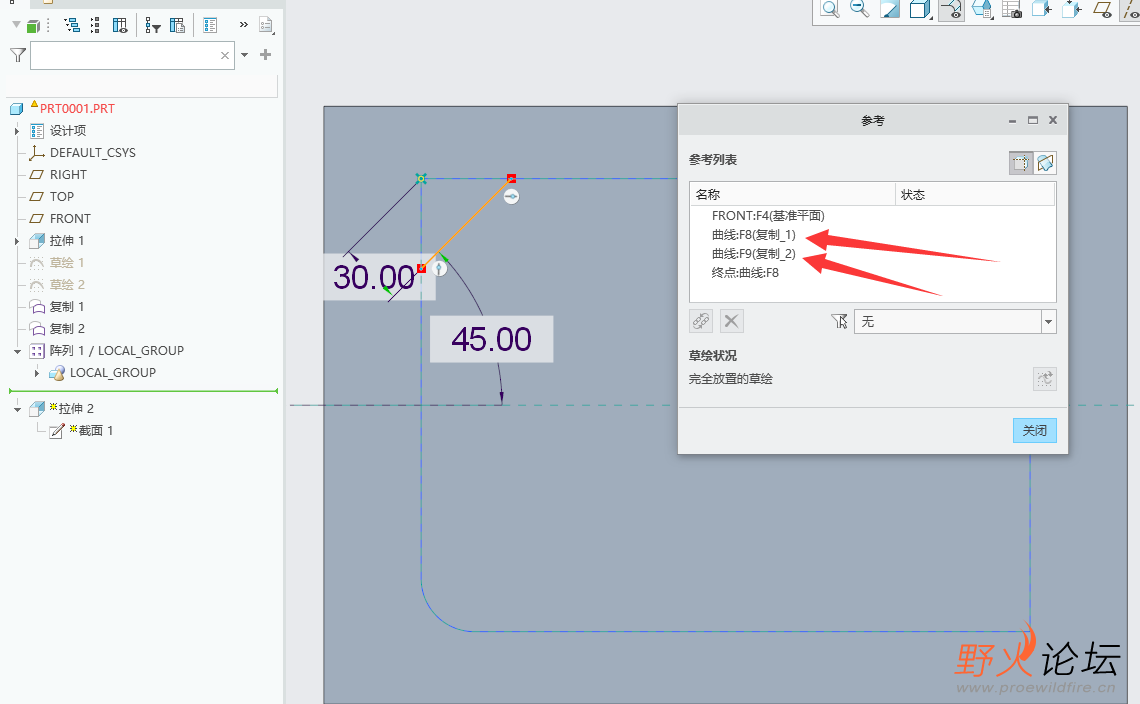Select hidden sketch 草绘 2
1140x704 pixels.
tap(66, 284)
